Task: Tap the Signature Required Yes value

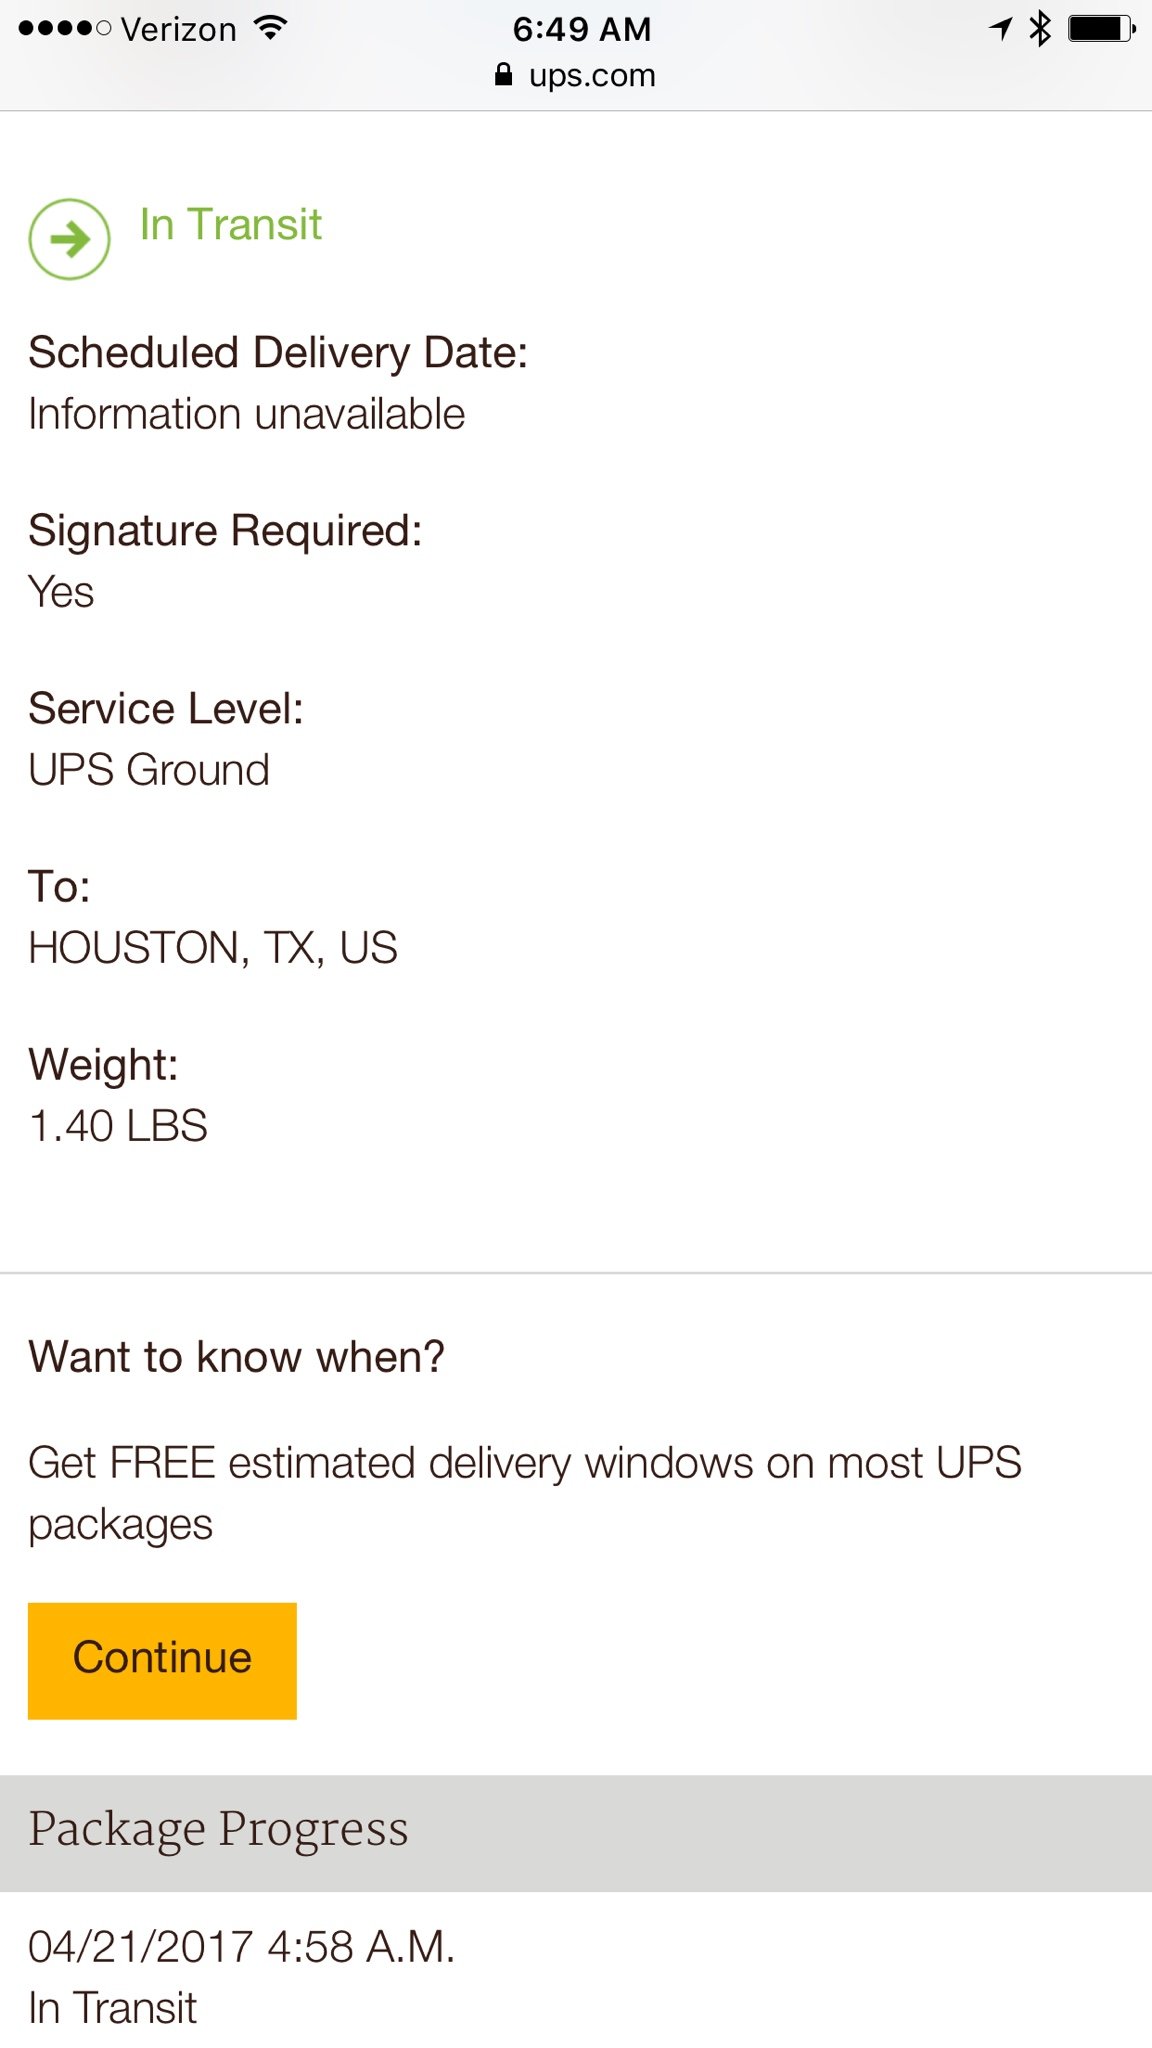Action: point(61,592)
